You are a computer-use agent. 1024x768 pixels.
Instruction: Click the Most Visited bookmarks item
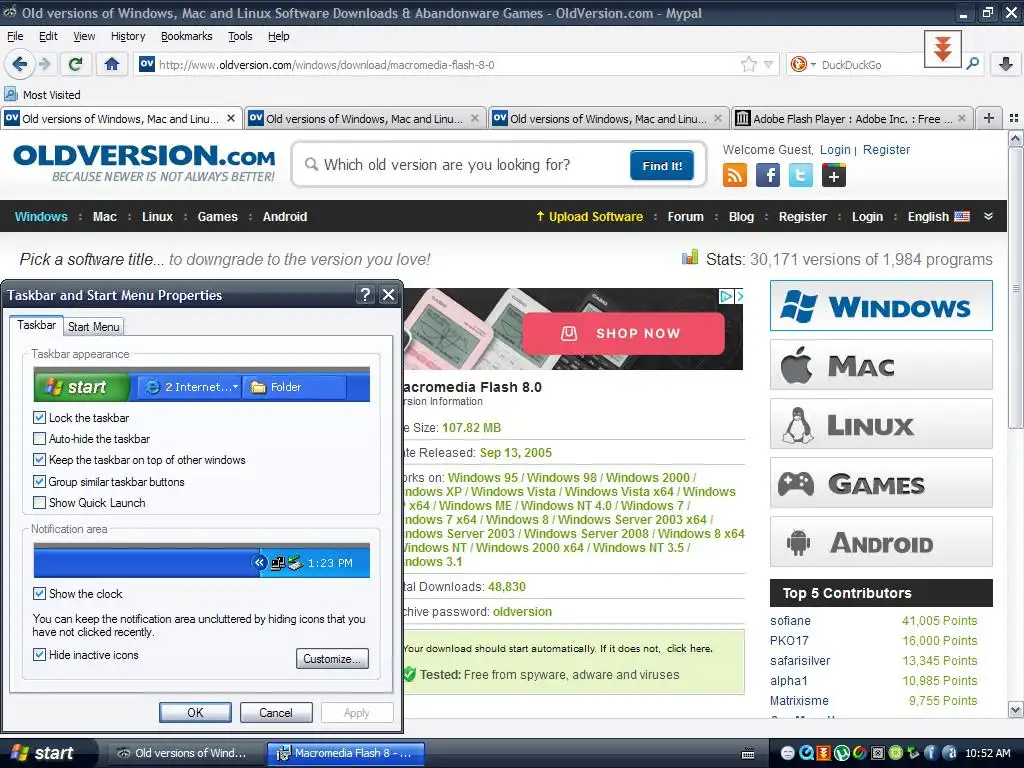(x=42, y=95)
